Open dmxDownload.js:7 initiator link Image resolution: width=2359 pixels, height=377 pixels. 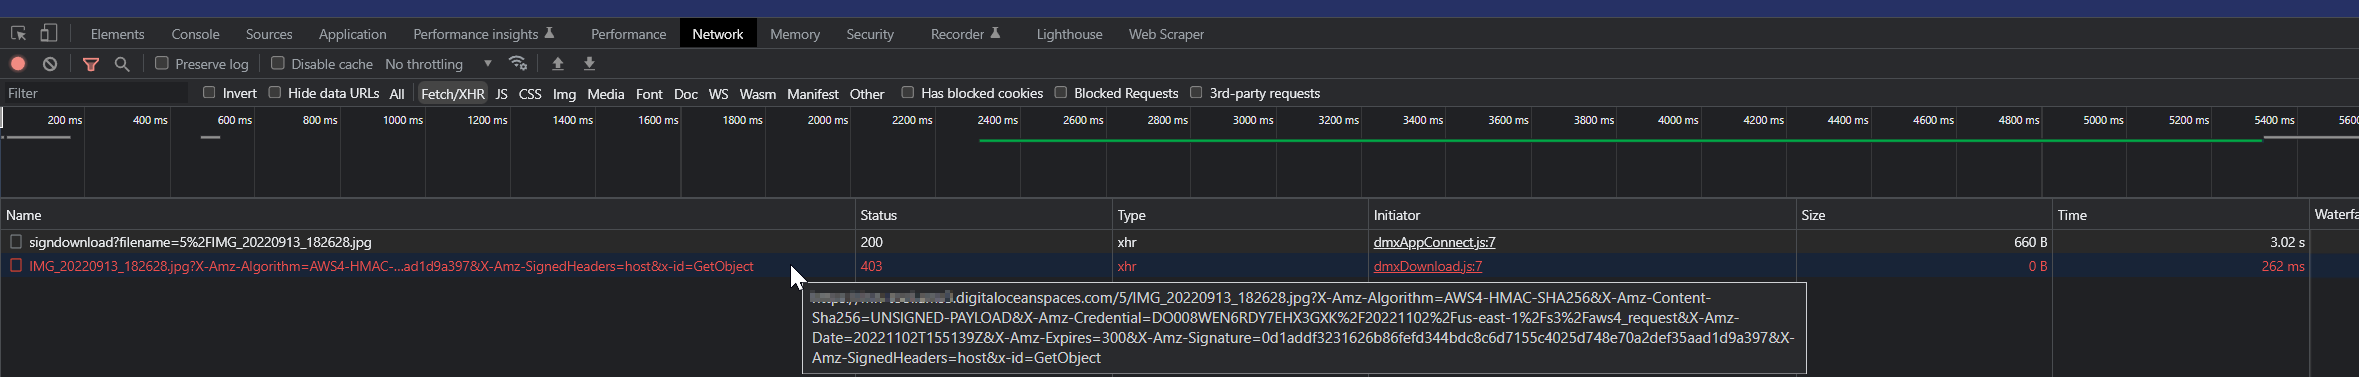pyautogui.click(x=1428, y=266)
